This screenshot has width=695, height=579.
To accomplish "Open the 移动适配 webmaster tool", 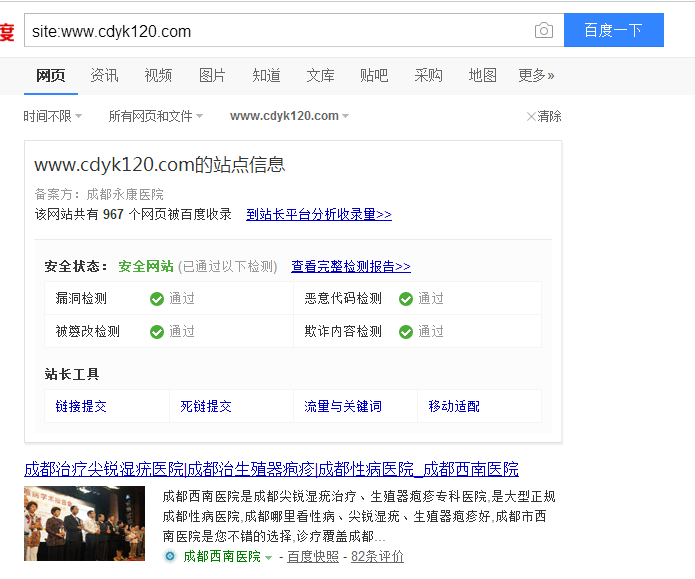I will 454,406.
